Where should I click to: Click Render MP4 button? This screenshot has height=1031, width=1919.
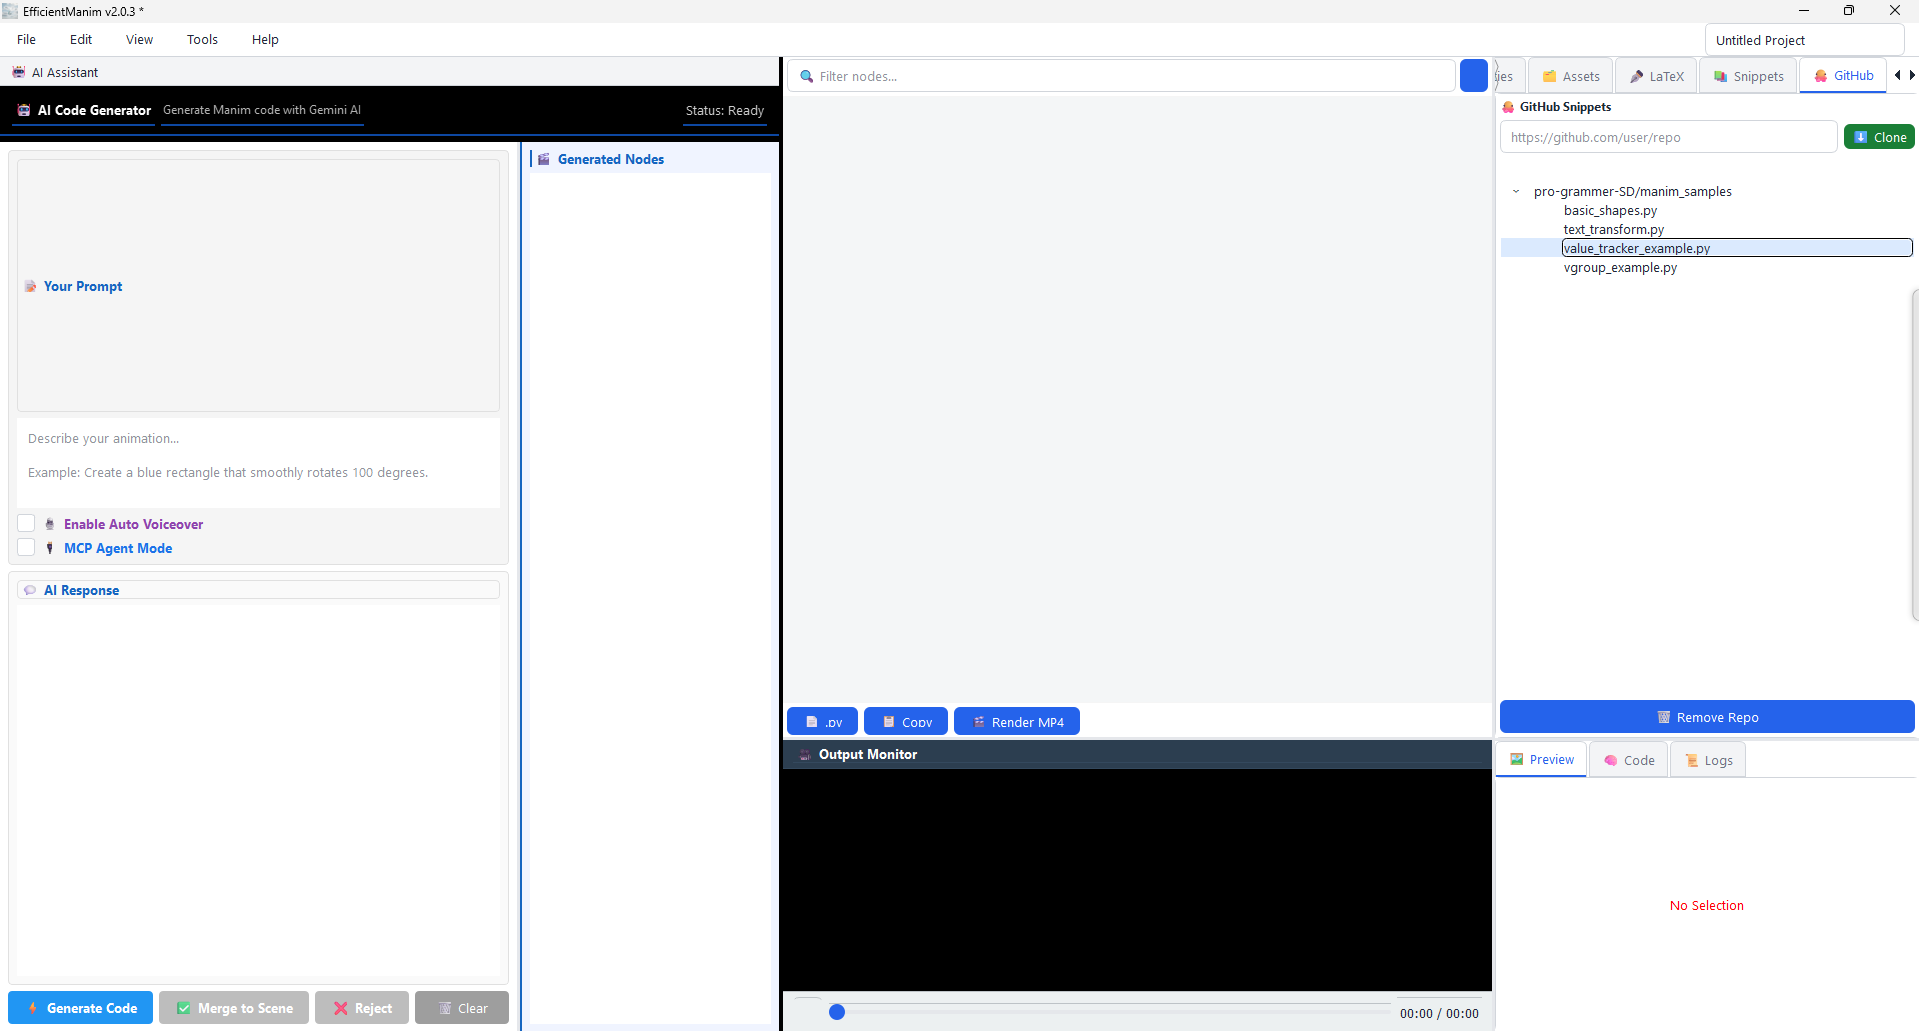[x=1017, y=721]
